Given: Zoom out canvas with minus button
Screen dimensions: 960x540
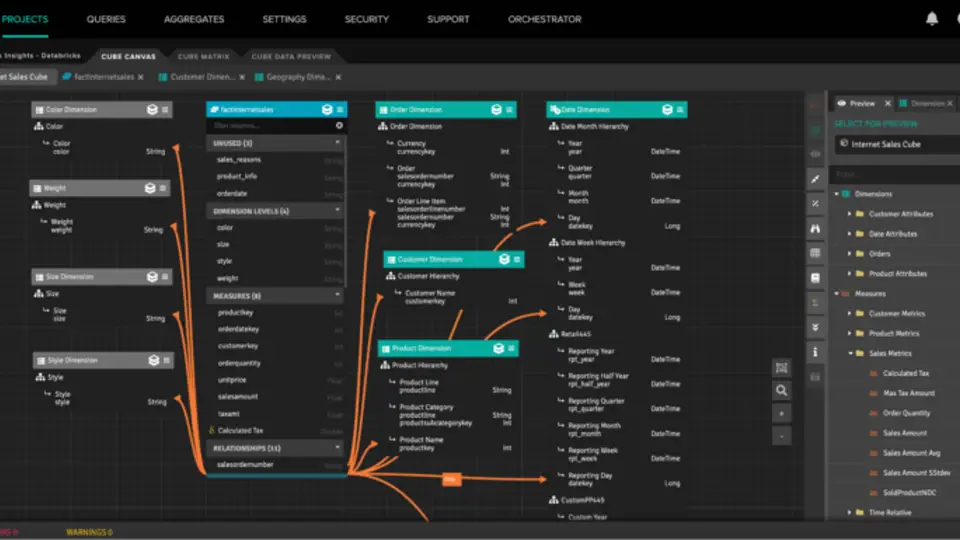Looking at the screenshot, I should (x=781, y=437).
